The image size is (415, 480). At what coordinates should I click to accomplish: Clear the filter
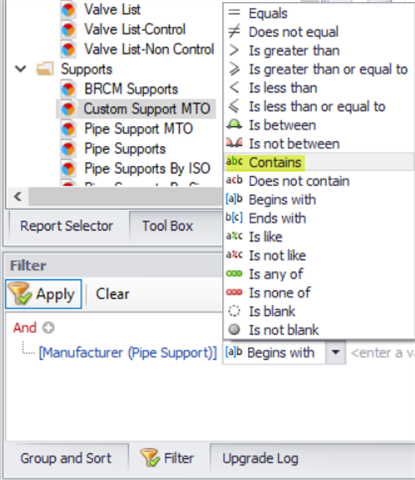pyautogui.click(x=112, y=294)
